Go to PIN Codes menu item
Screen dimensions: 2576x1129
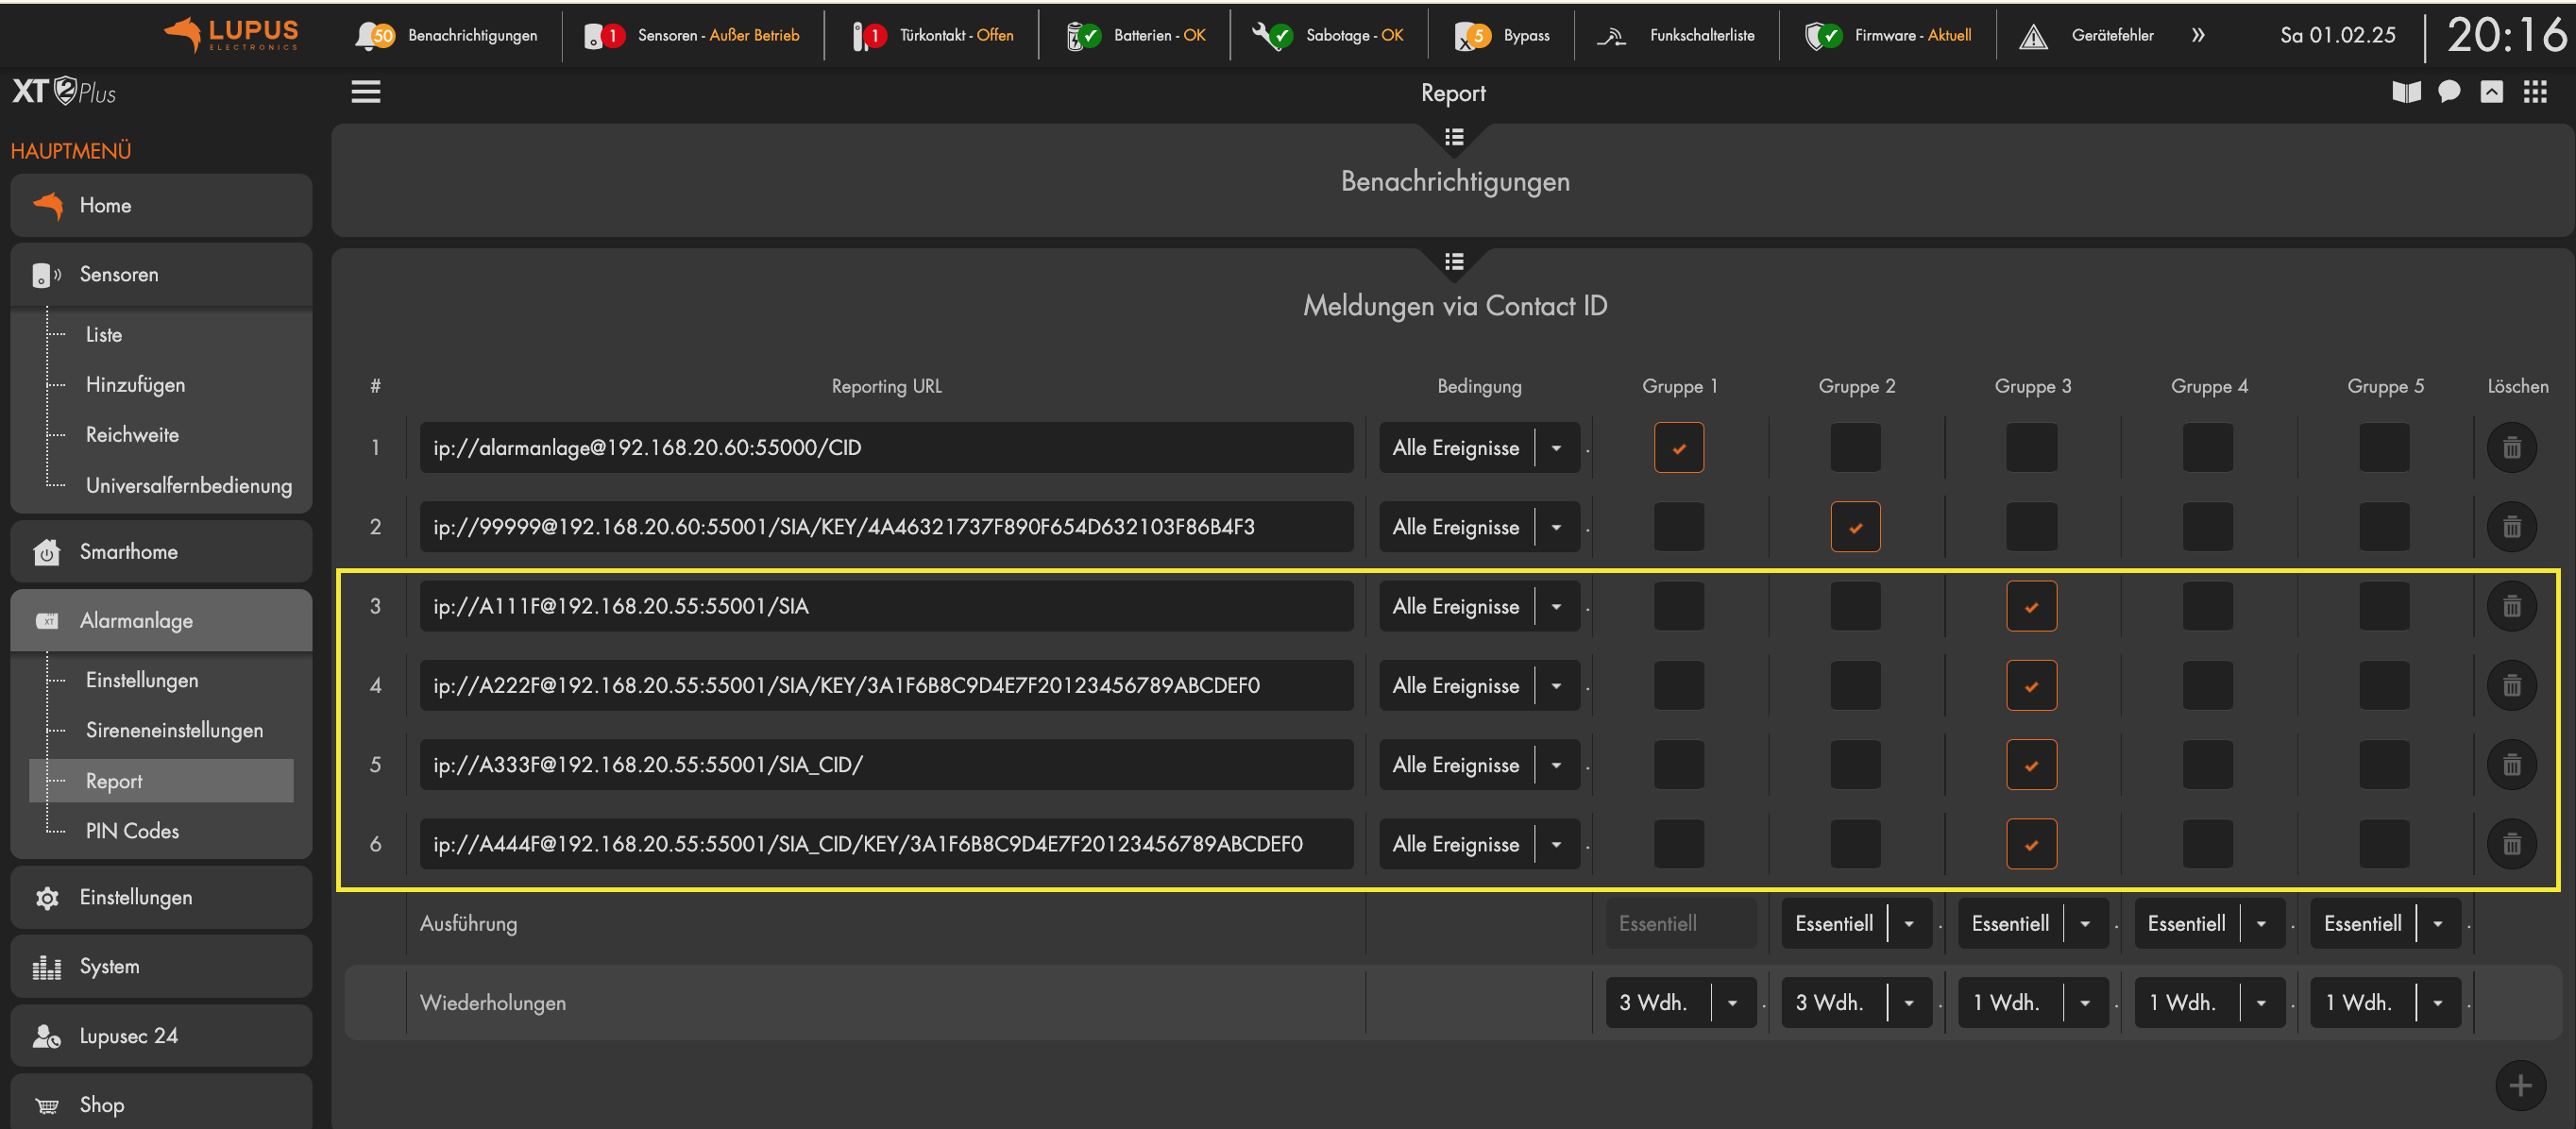coord(132,831)
